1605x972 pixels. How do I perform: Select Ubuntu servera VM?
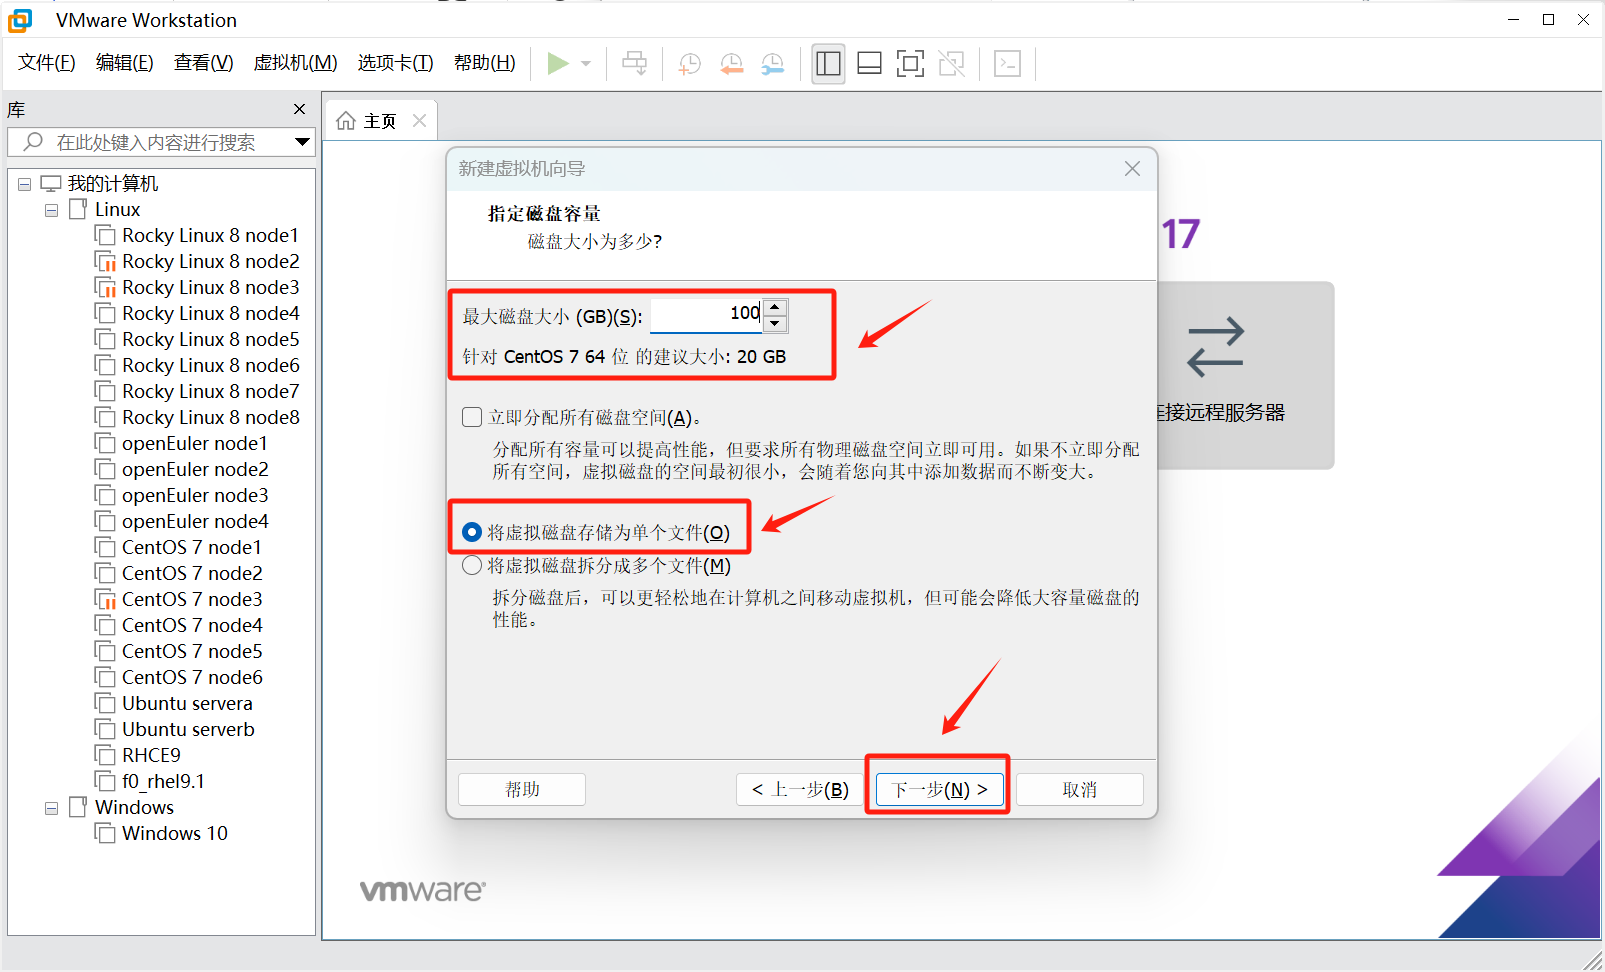187,703
